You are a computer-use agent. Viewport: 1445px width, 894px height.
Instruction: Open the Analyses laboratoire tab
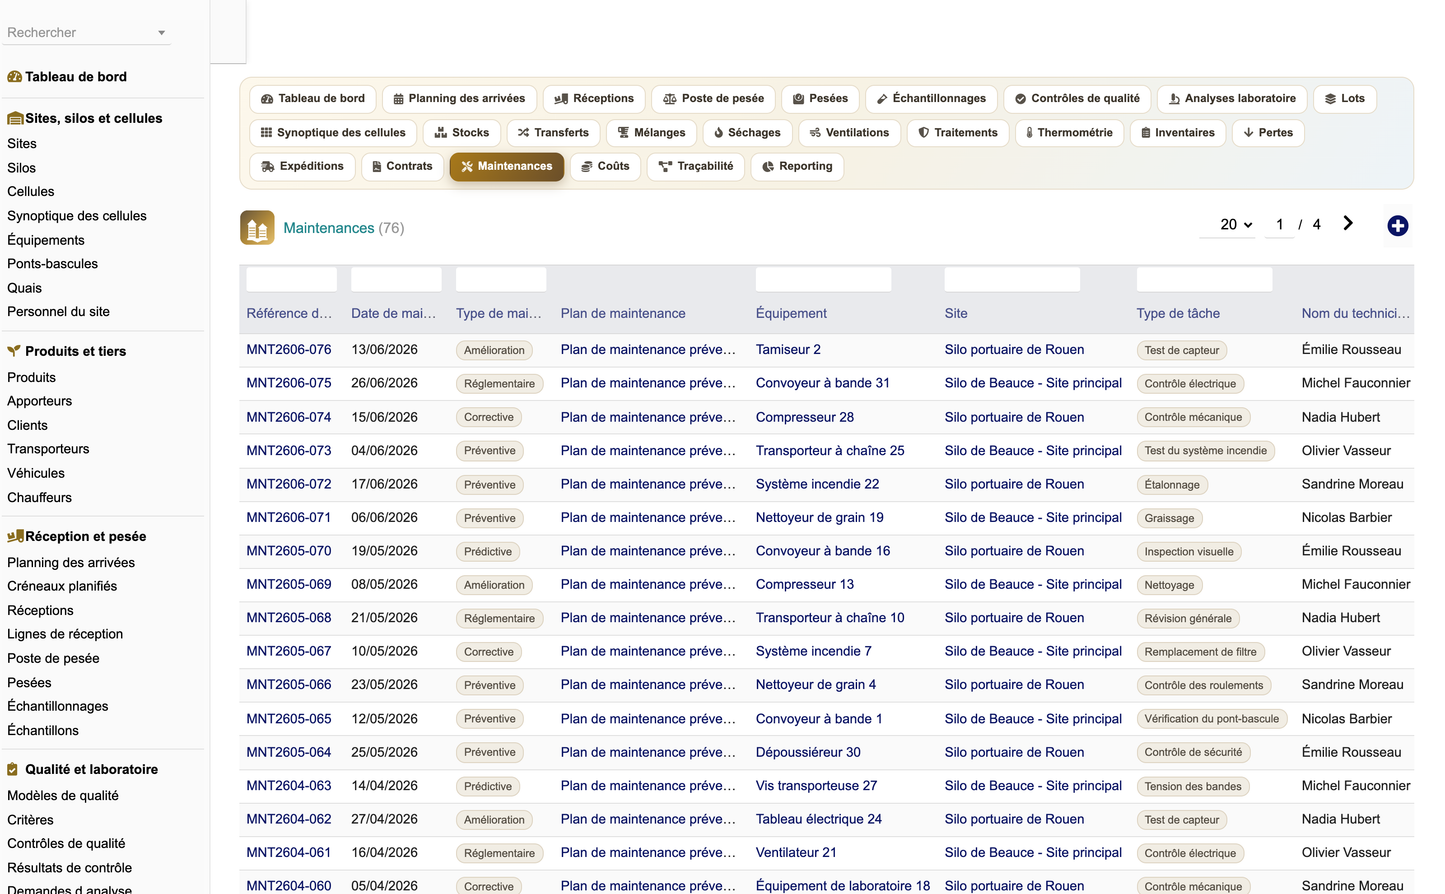1232,99
